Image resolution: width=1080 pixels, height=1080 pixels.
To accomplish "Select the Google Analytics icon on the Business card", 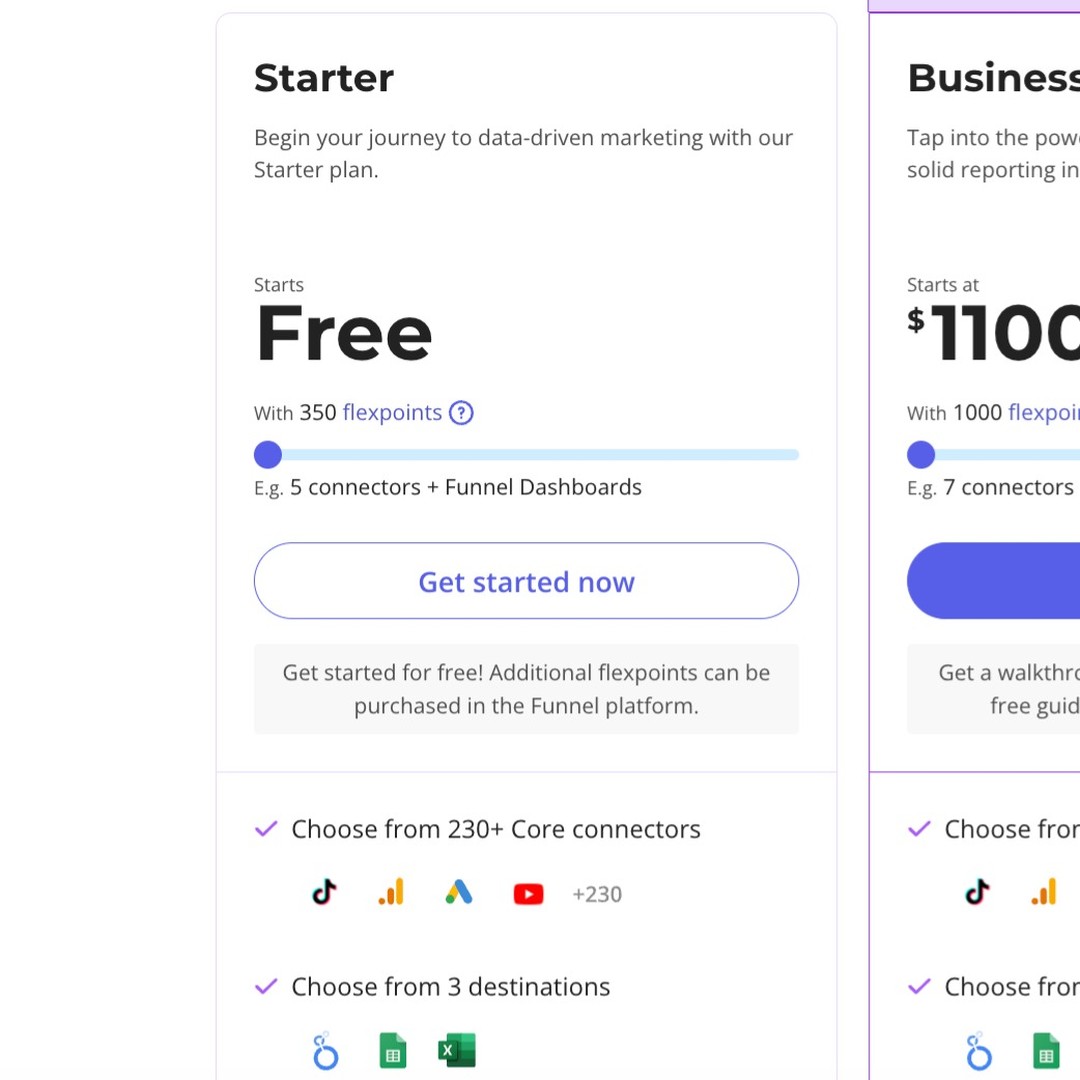I will 1044,893.
